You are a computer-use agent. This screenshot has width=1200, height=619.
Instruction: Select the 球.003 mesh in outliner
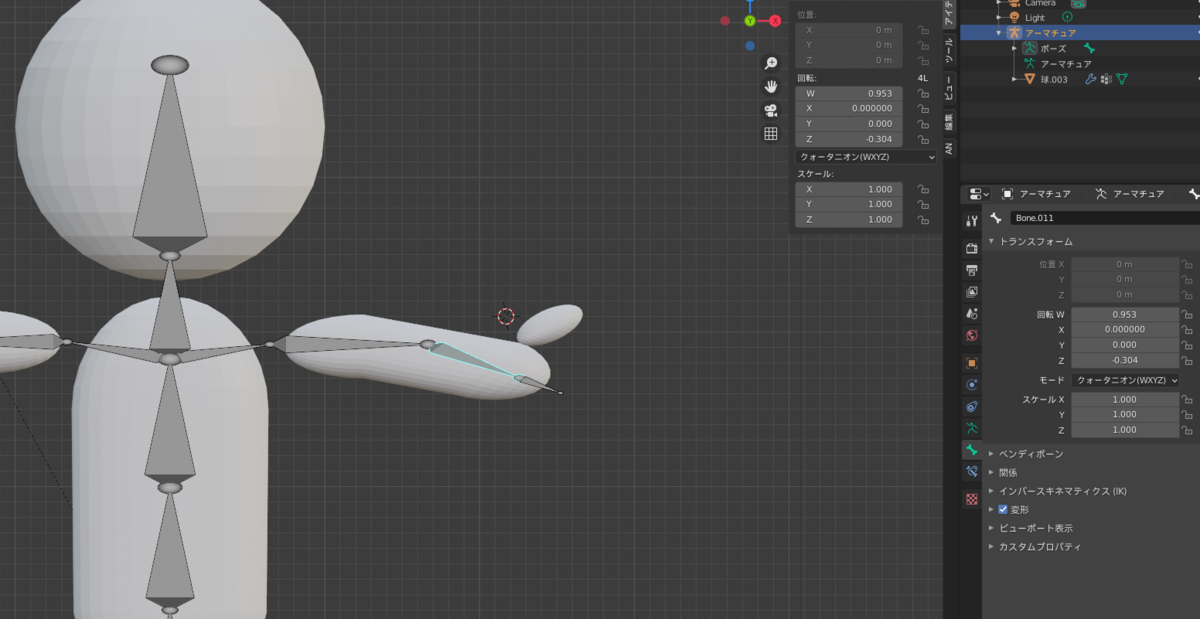coord(1054,79)
